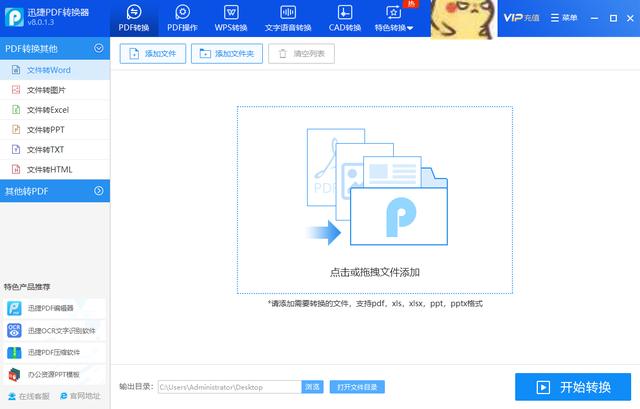Select the 文字语音转换 tab
This screenshot has height=409, width=640.
pyautogui.click(x=288, y=18)
